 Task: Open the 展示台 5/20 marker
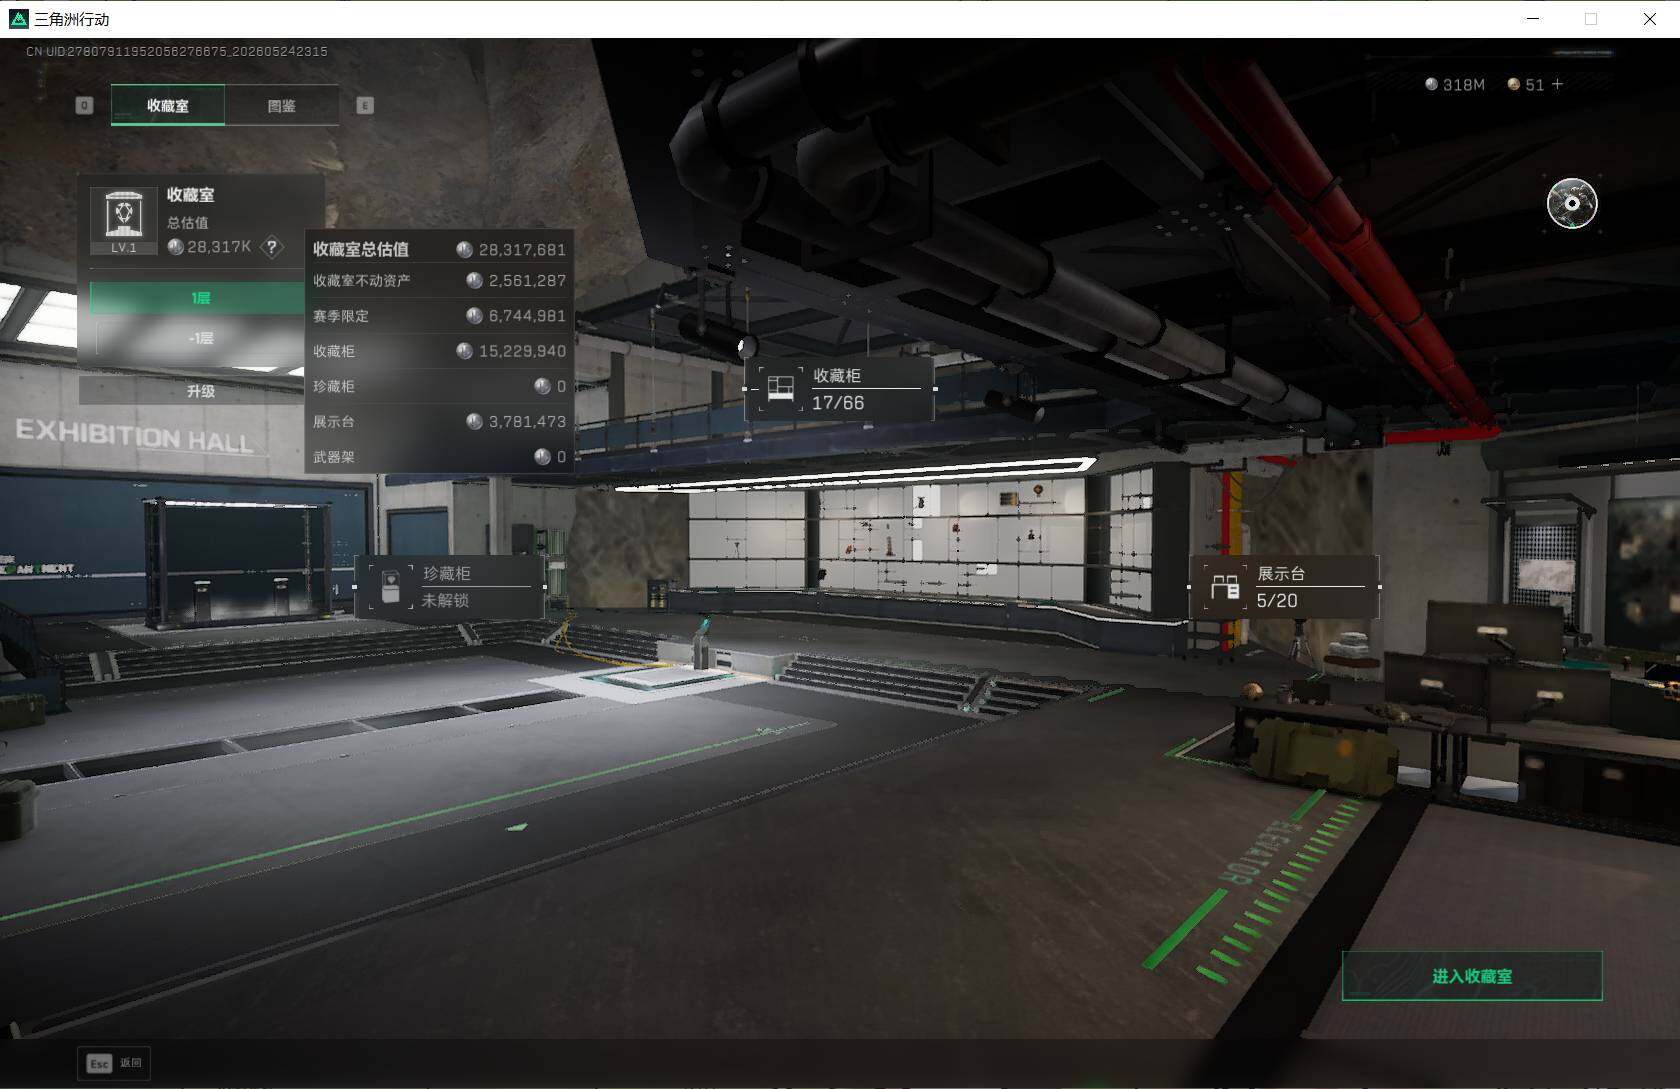[1284, 587]
